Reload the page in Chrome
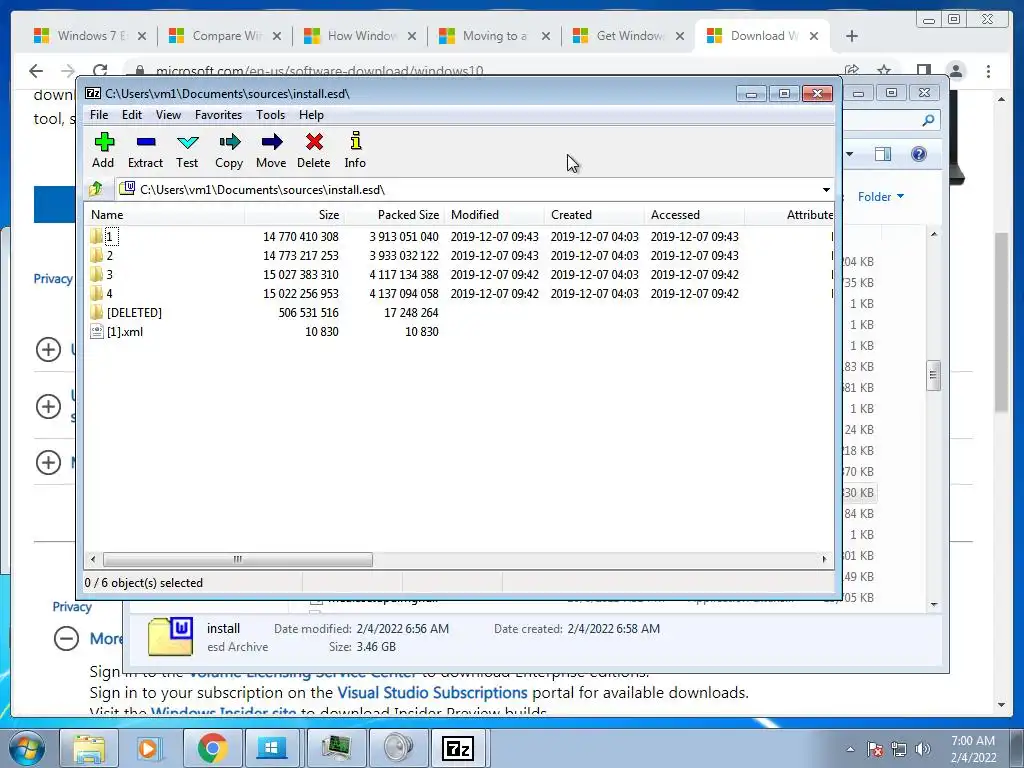 point(100,71)
